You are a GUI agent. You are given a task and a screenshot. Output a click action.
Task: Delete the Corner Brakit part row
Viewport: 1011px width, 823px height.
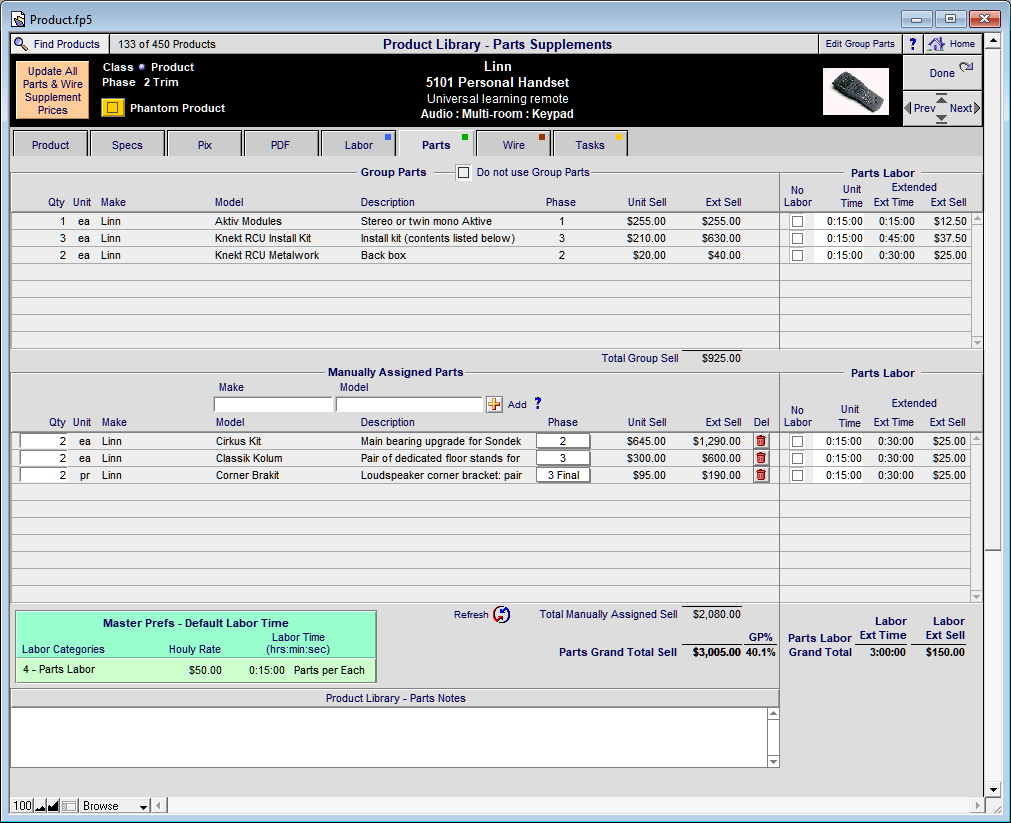761,475
